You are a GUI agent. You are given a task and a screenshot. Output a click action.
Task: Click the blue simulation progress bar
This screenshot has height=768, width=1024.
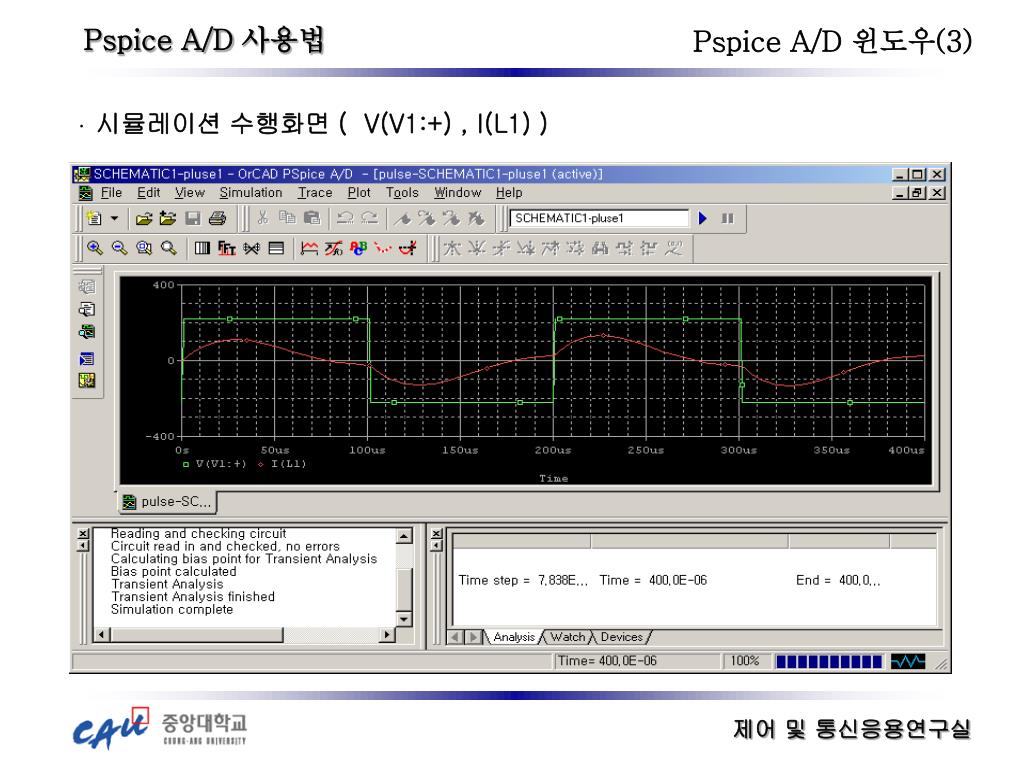pos(829,662)
